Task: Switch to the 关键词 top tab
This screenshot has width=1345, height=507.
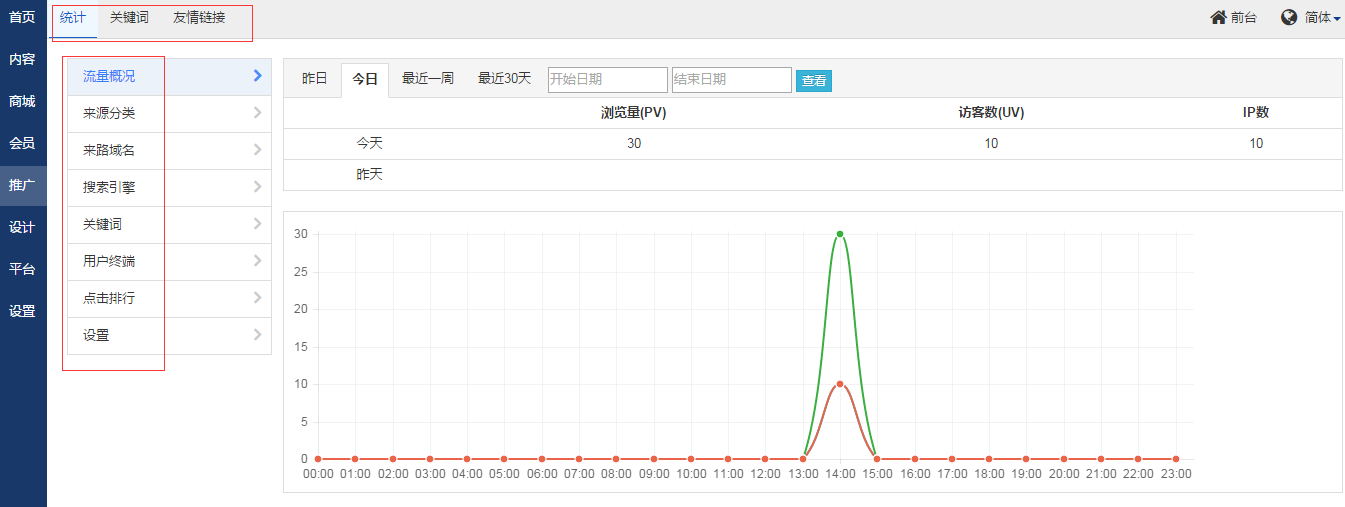Action: point(129,18)
